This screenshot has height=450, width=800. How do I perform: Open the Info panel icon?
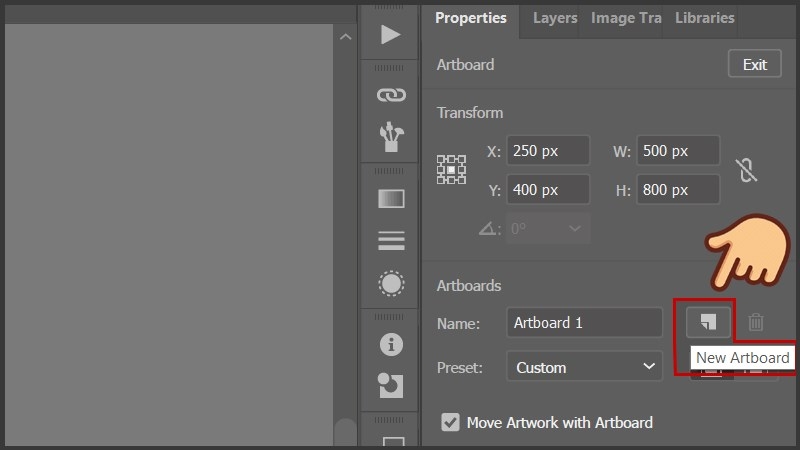point(390,345)
